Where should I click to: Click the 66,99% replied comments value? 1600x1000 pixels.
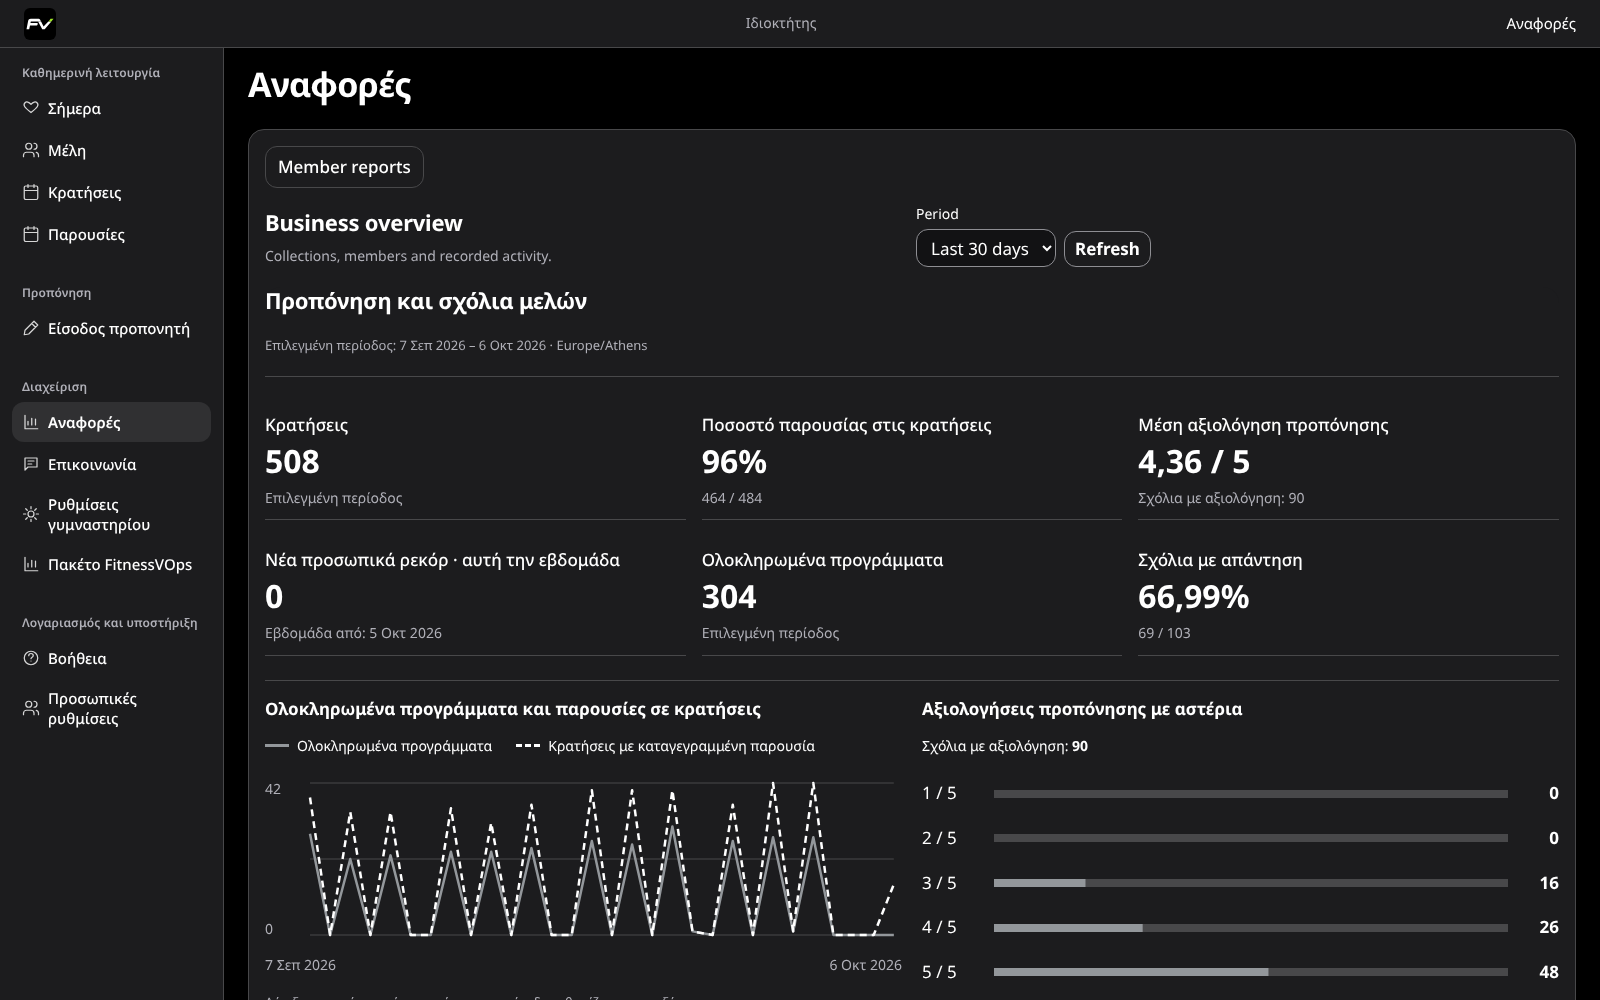[x=1193, y=597]
